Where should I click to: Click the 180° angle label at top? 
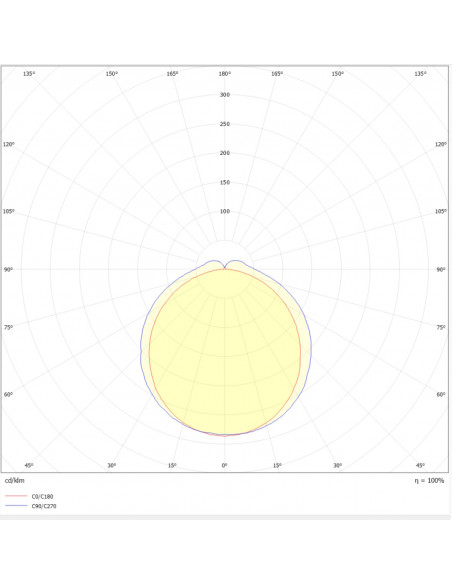(x=225, y=74)
